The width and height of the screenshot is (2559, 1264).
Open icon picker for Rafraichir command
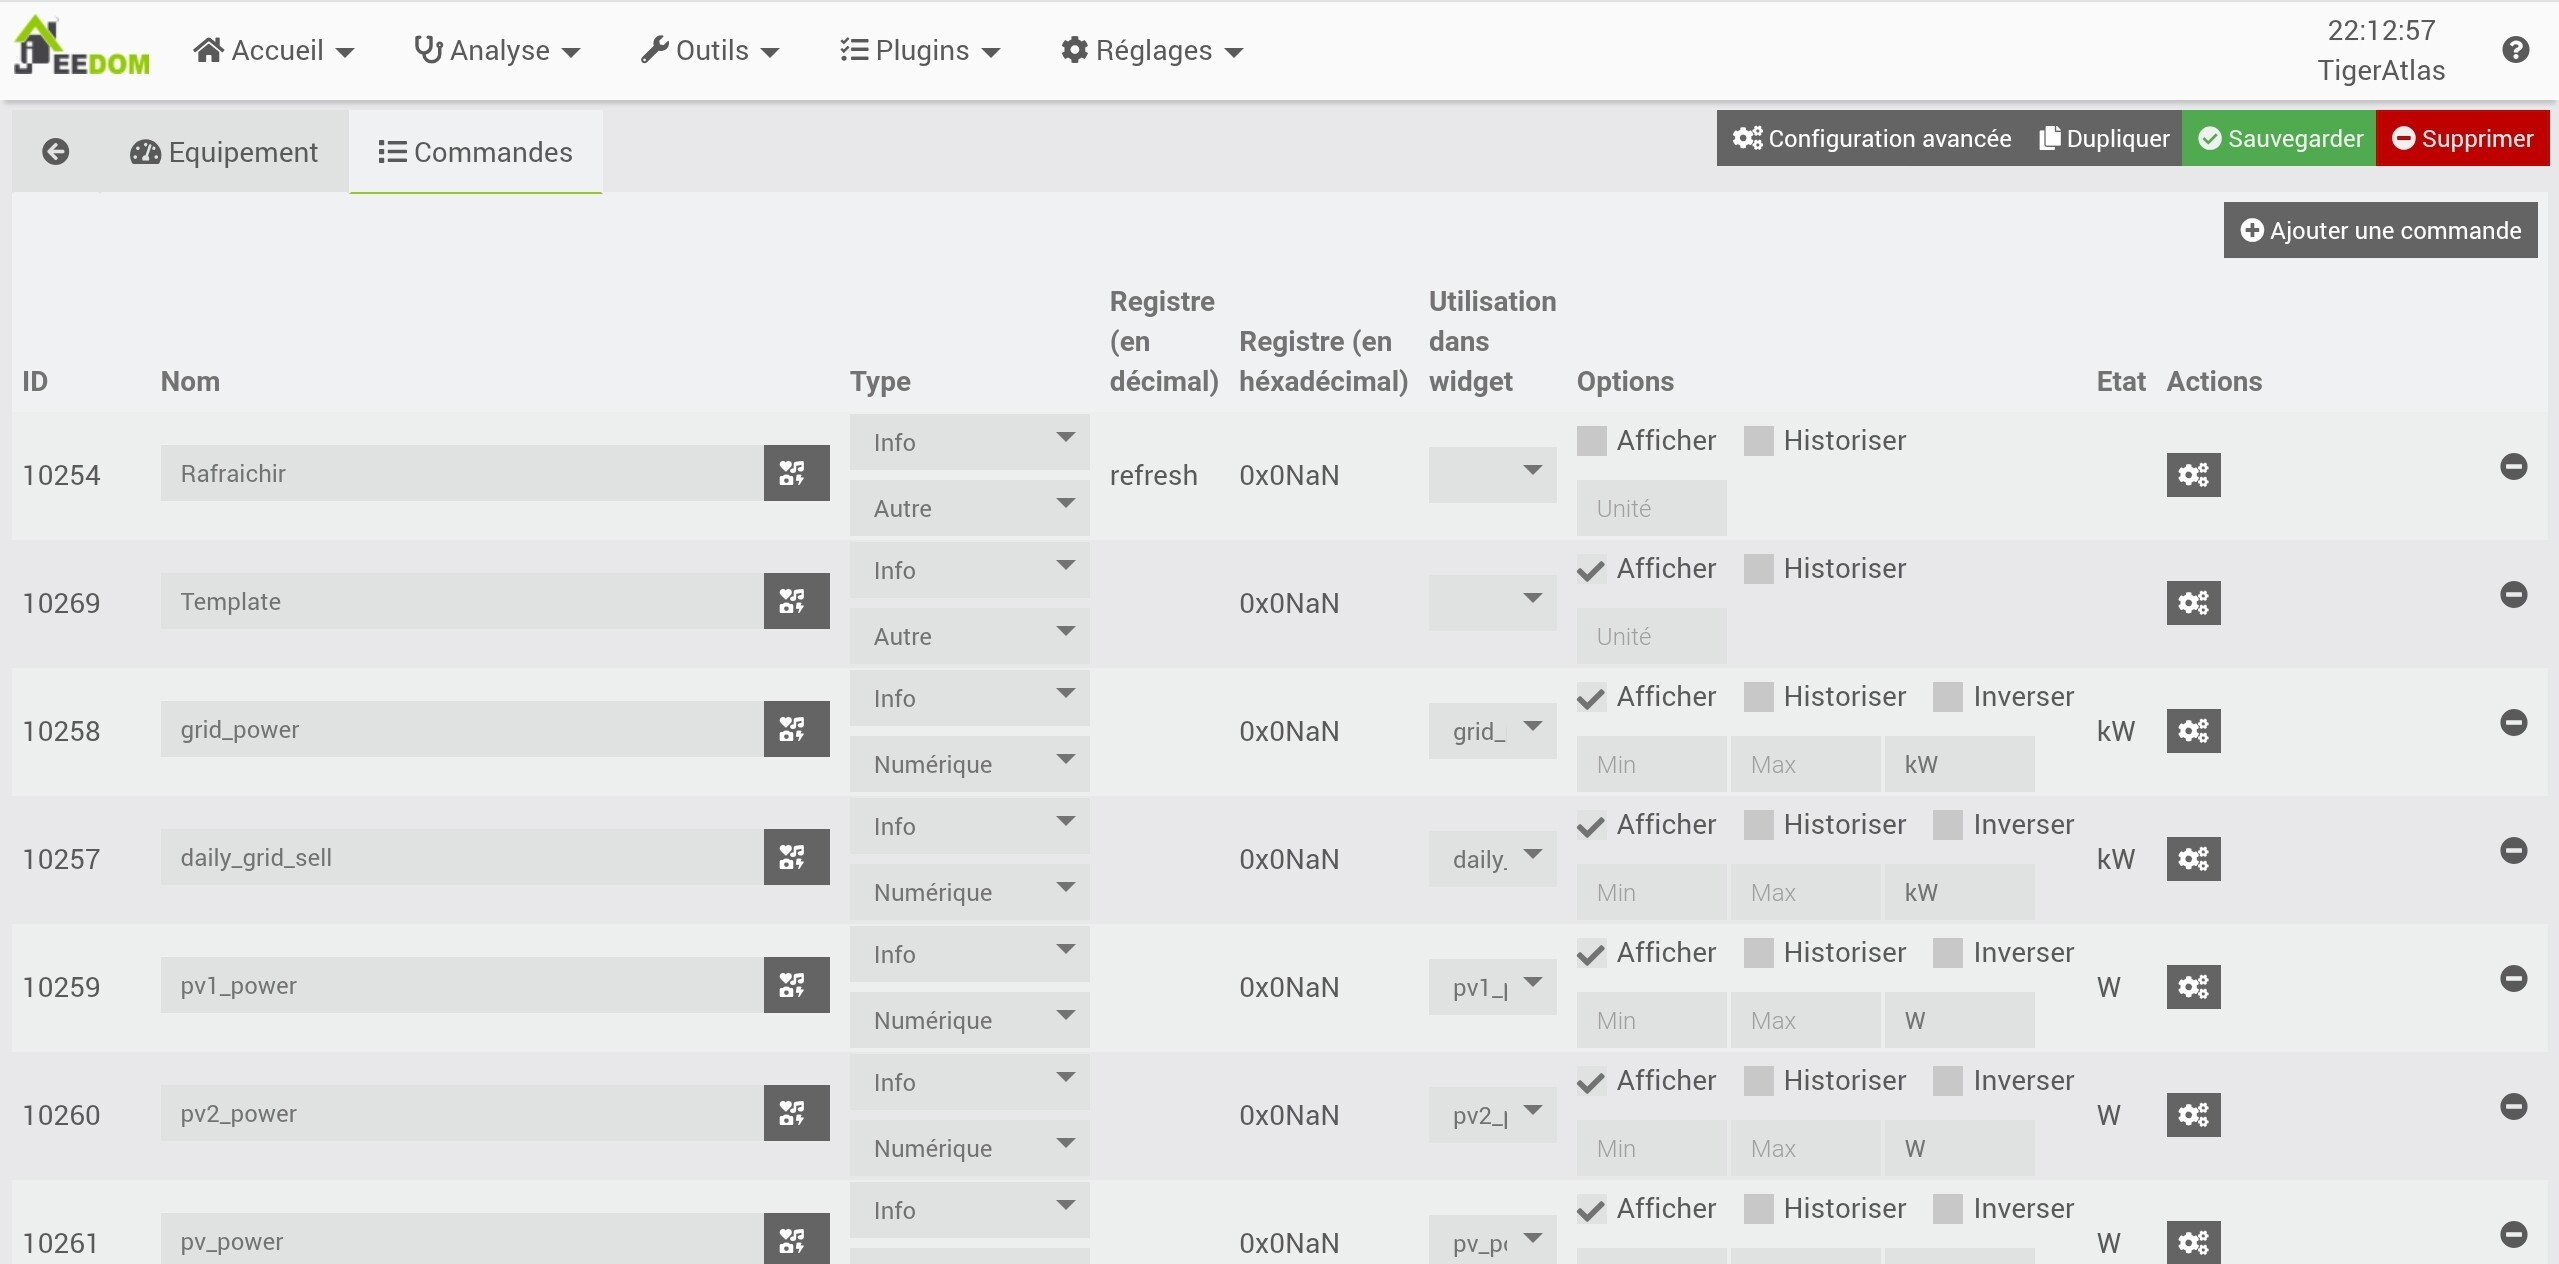pyautogui.click(x=796, y=473)
